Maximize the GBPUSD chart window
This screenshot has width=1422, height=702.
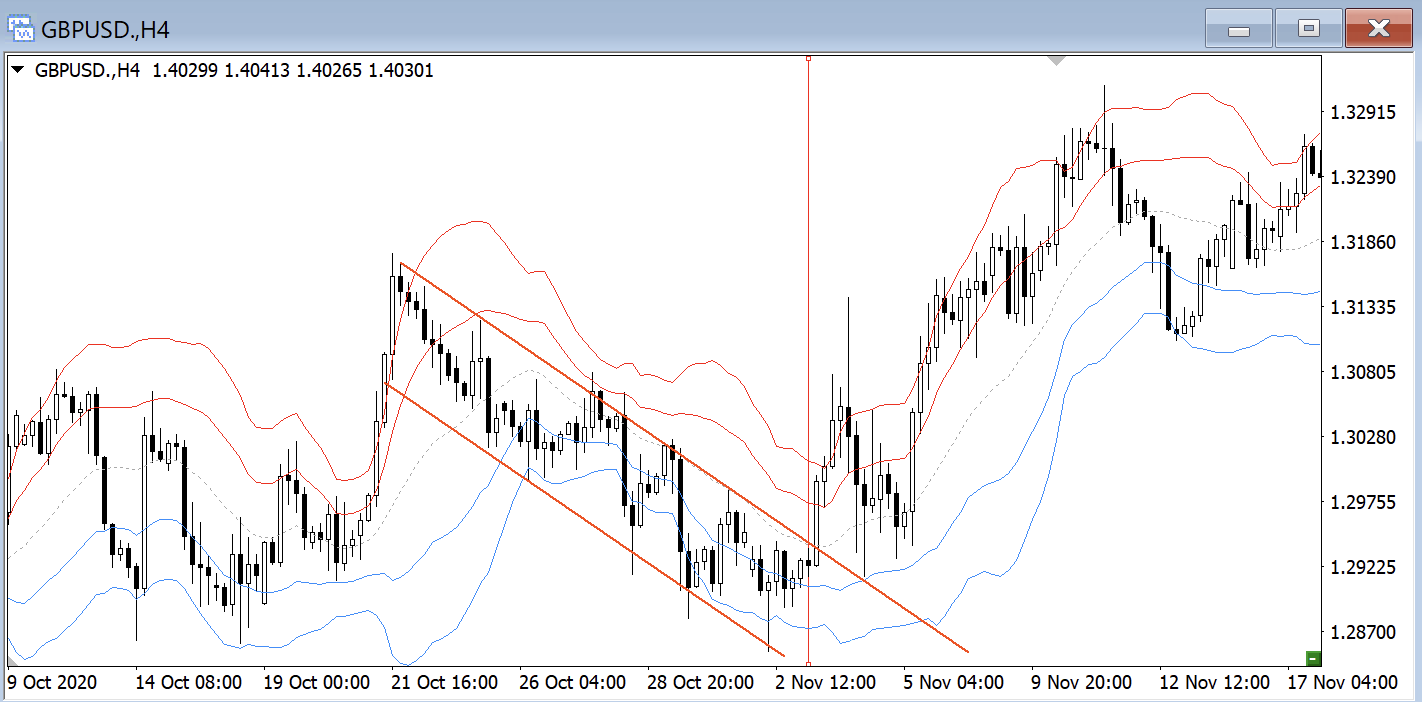(1308, 29)
